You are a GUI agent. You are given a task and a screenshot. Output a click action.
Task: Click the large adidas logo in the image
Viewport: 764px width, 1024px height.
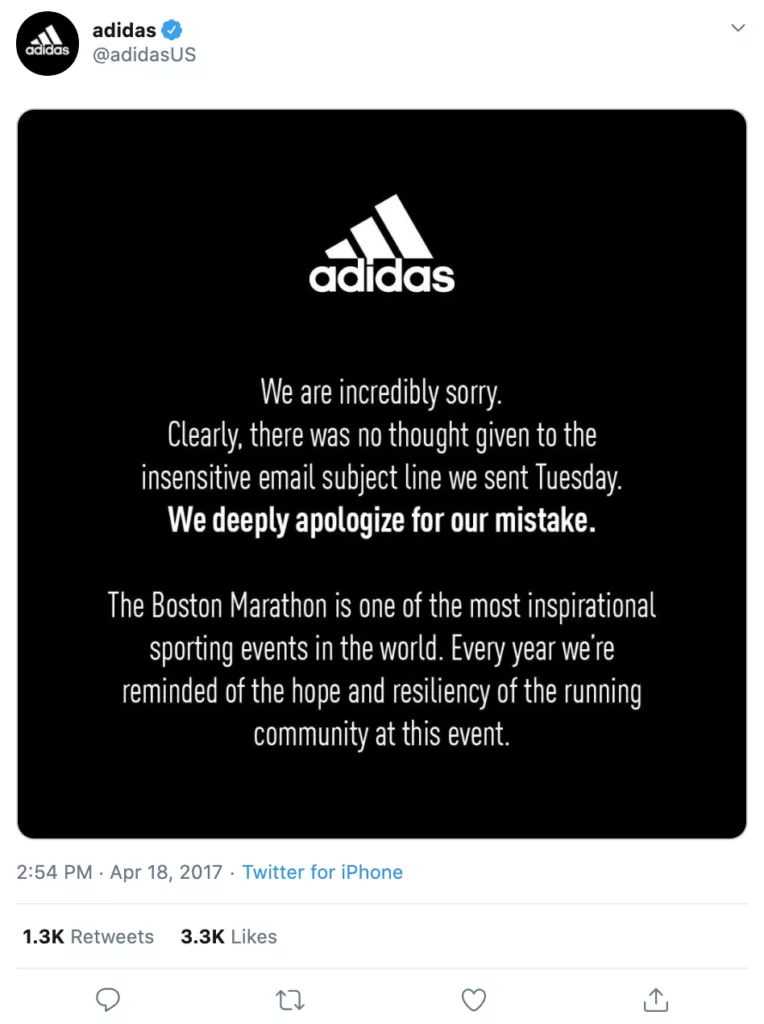382,244
